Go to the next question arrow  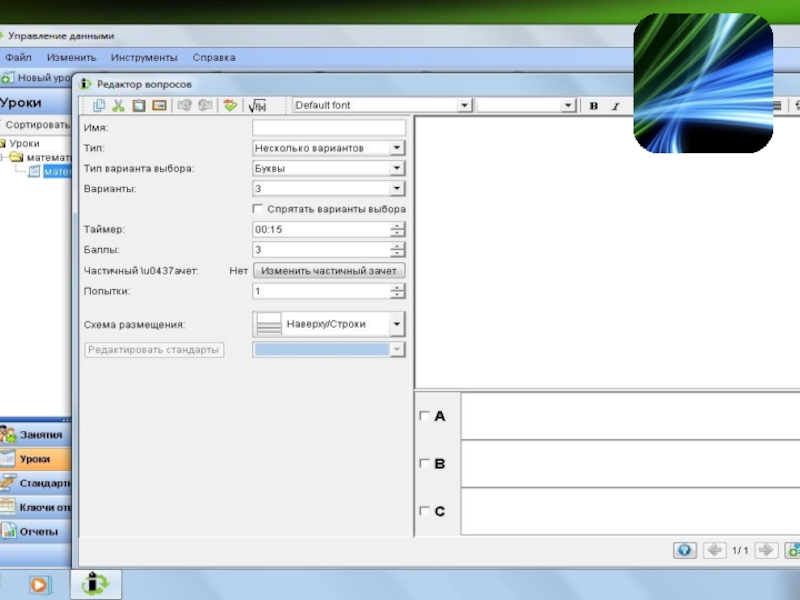pyautogui.click(x=766, y=550)
